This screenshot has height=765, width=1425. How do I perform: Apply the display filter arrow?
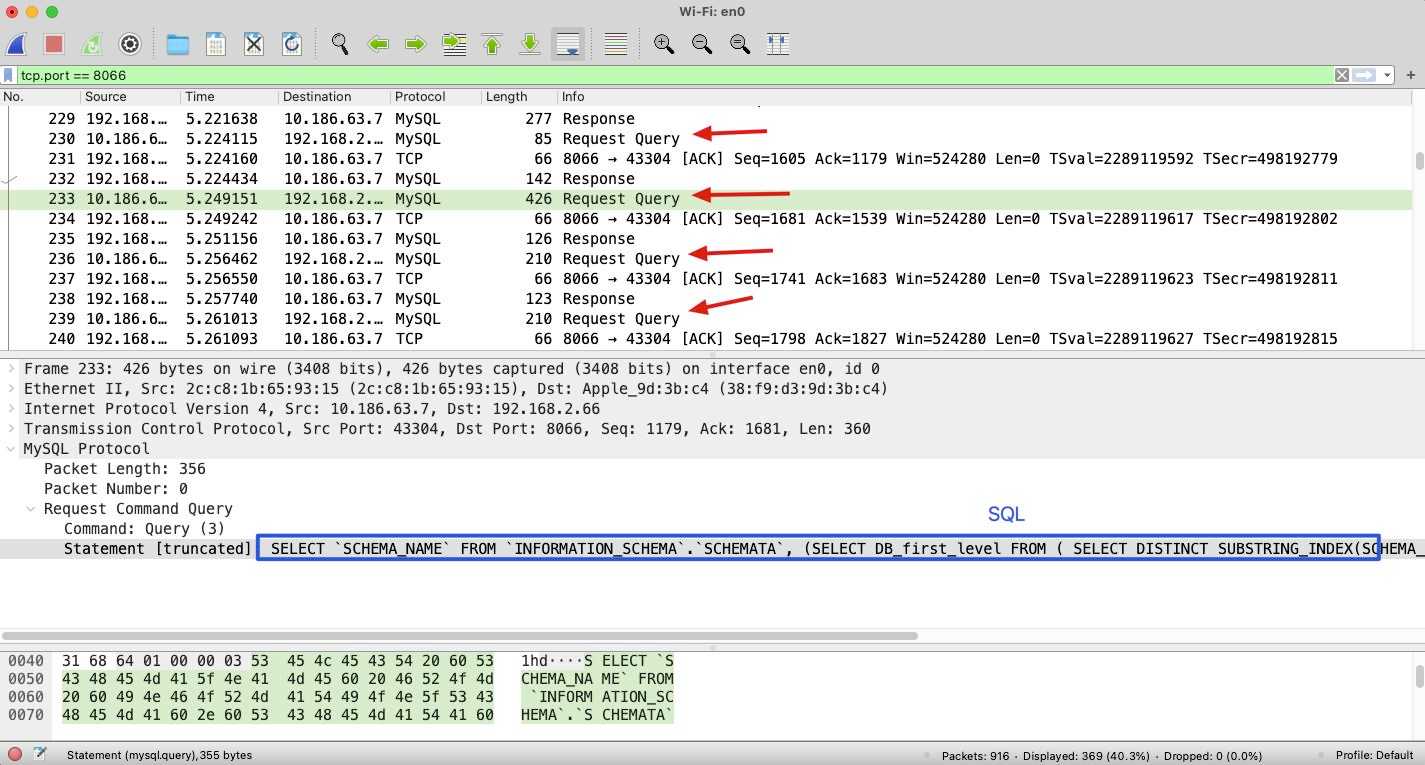(x=1365, y=75)
